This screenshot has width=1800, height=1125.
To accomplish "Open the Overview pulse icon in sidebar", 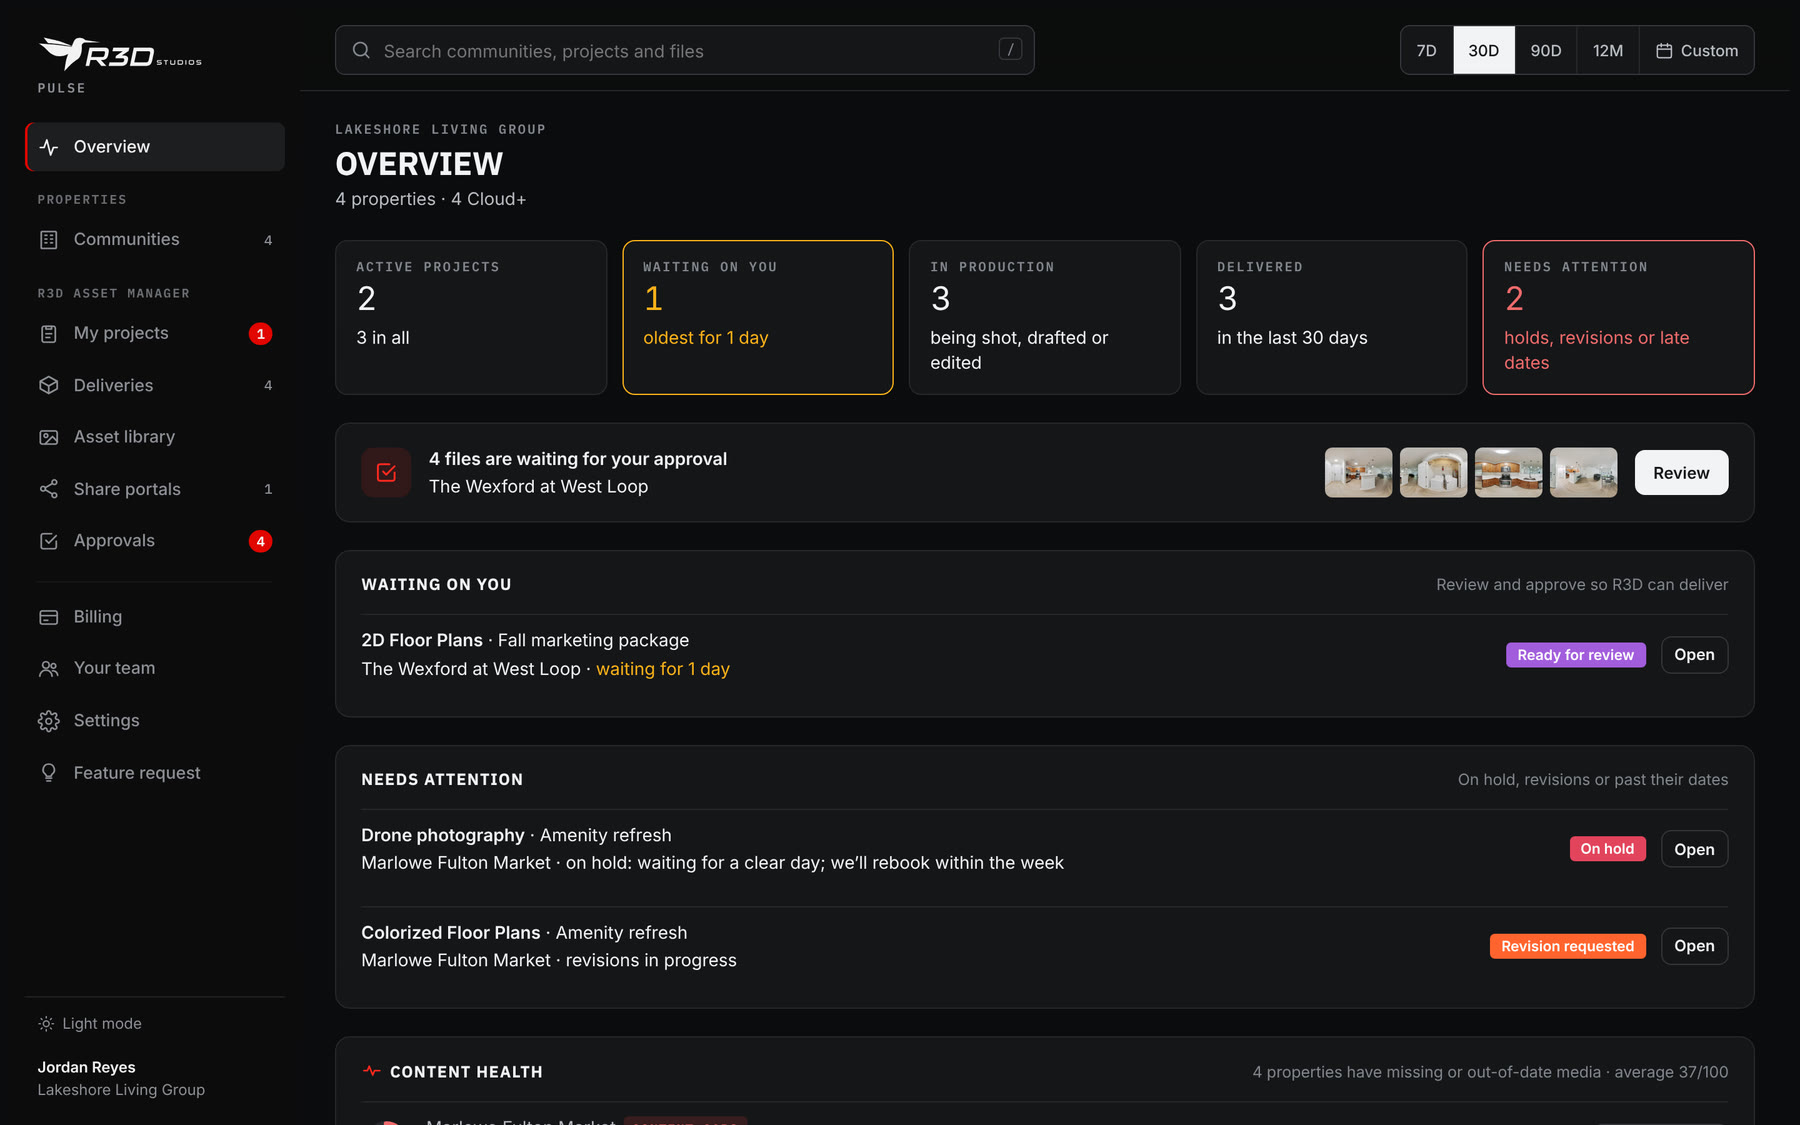I will (x=48, y=147).
